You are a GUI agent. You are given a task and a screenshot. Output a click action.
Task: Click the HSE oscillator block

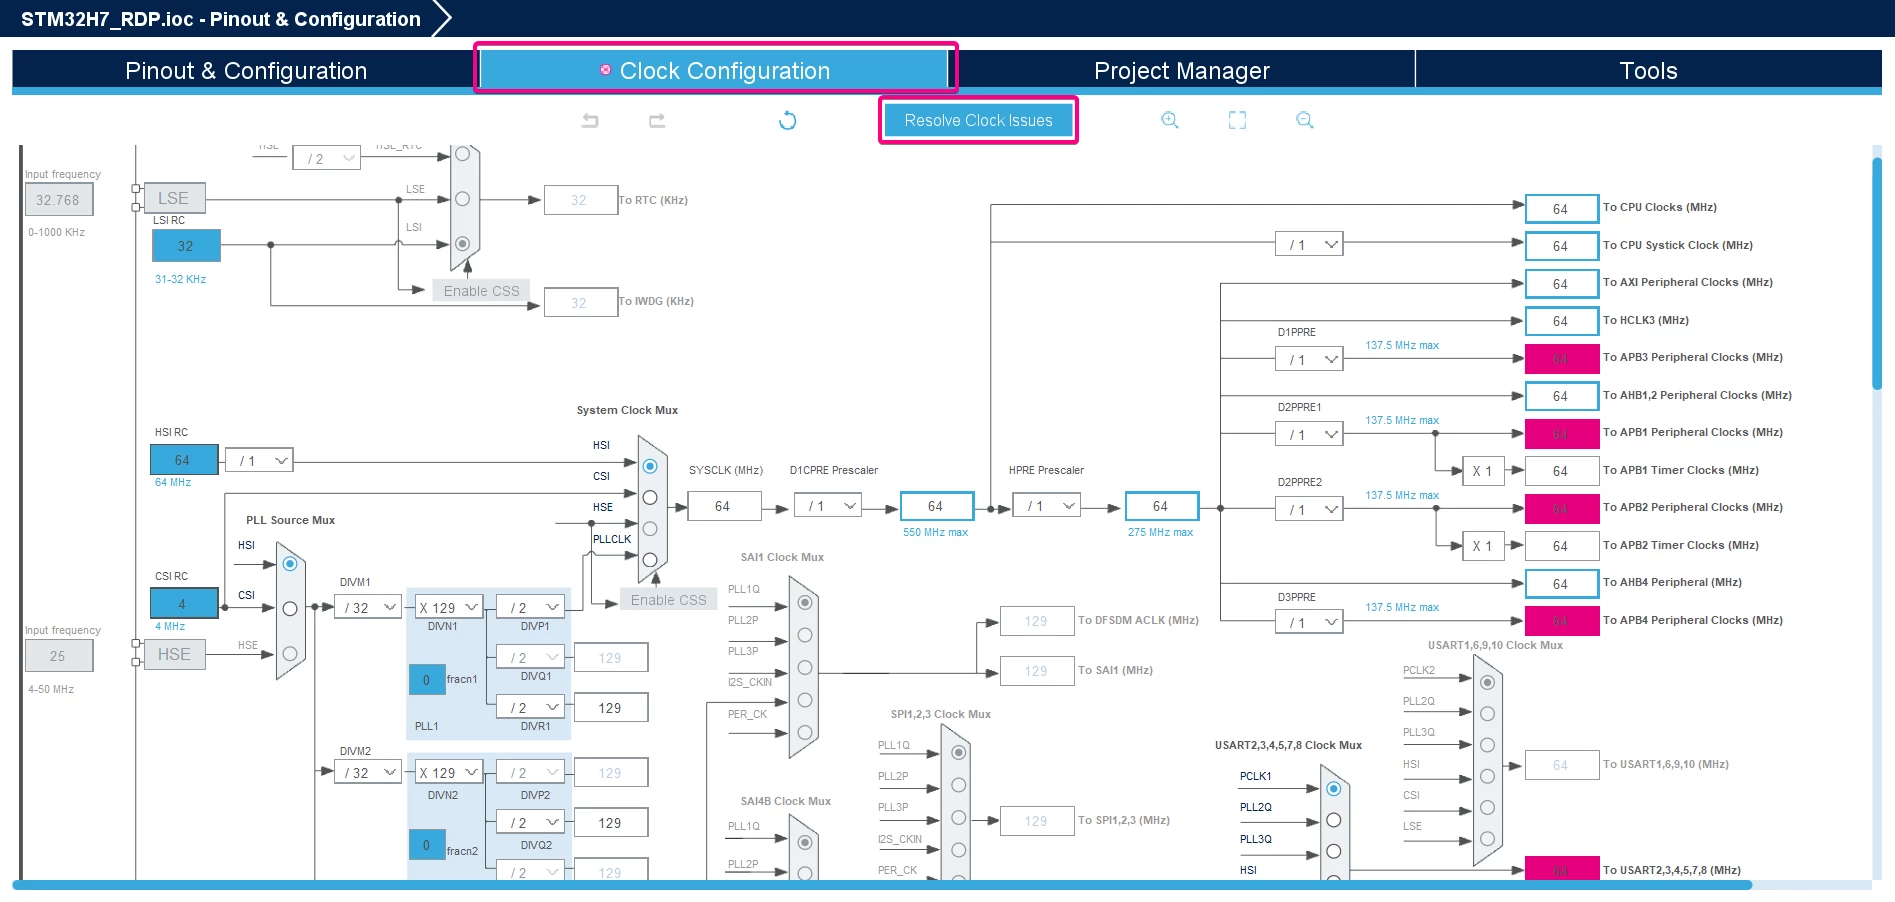[174, 654]
